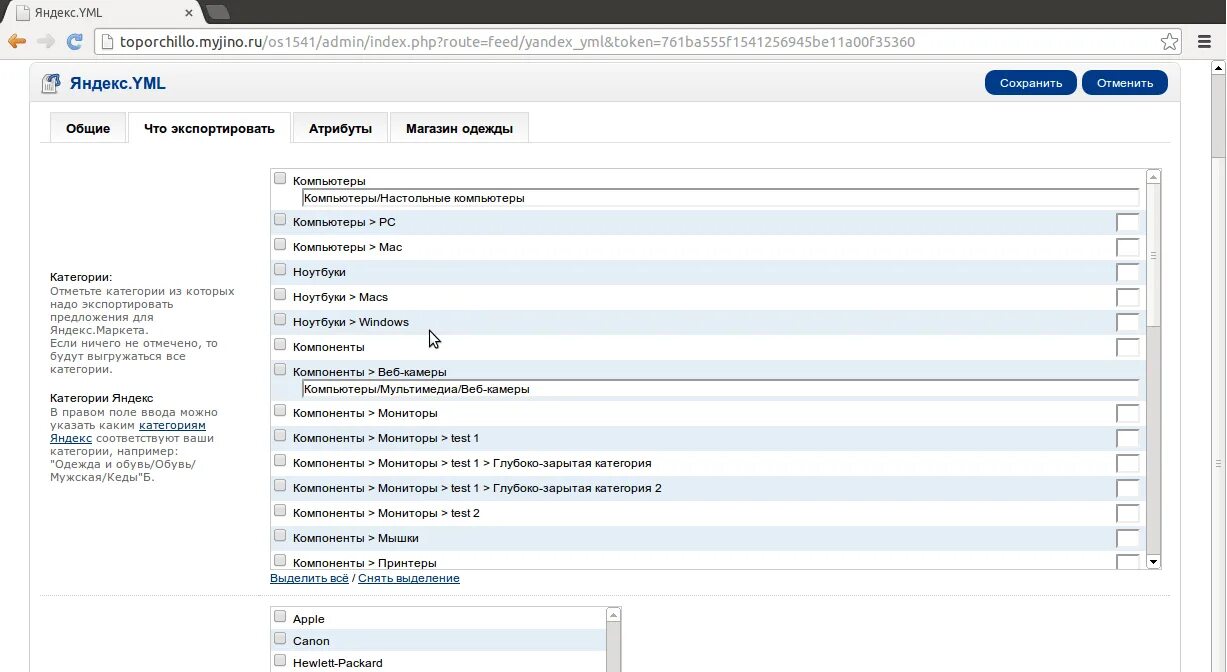
Task: Switch to the Магазин одежды tab
Action: click(459, 128)
